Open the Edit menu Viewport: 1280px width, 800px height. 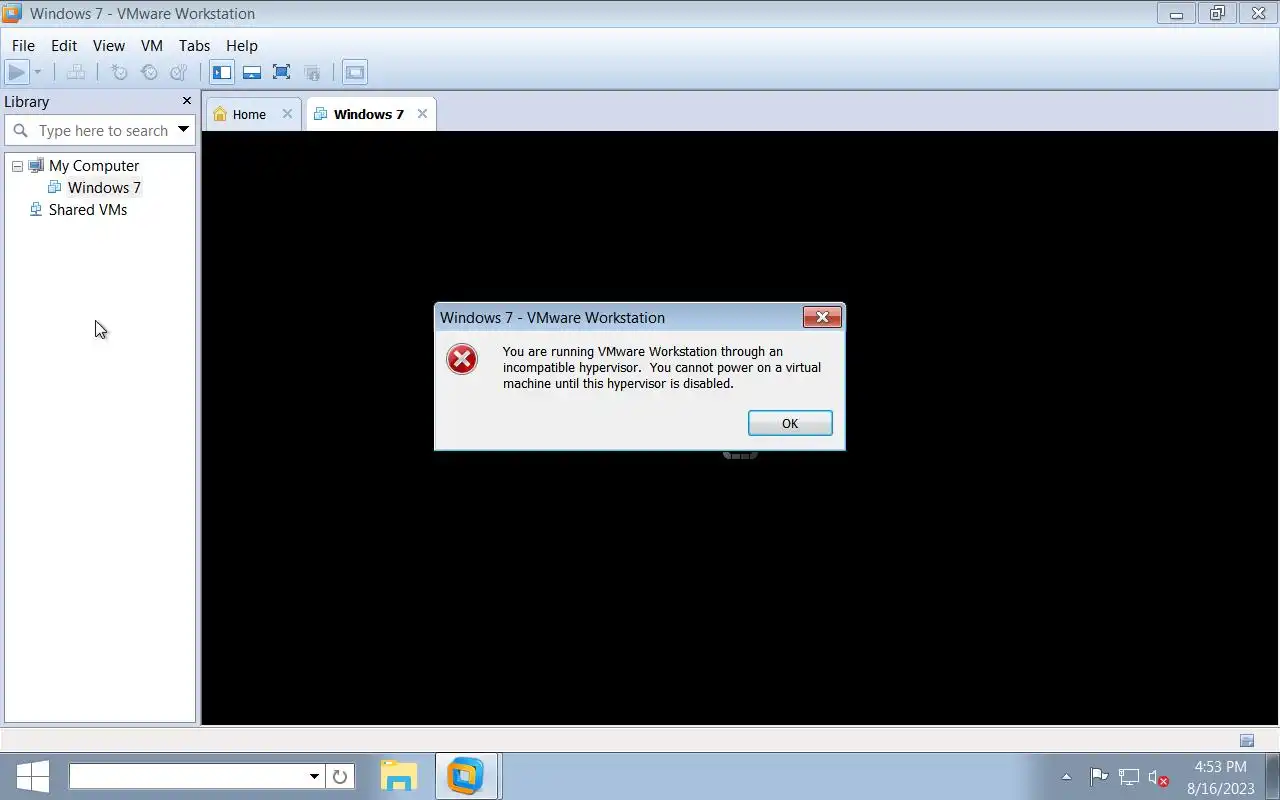(x=64, y=45)
